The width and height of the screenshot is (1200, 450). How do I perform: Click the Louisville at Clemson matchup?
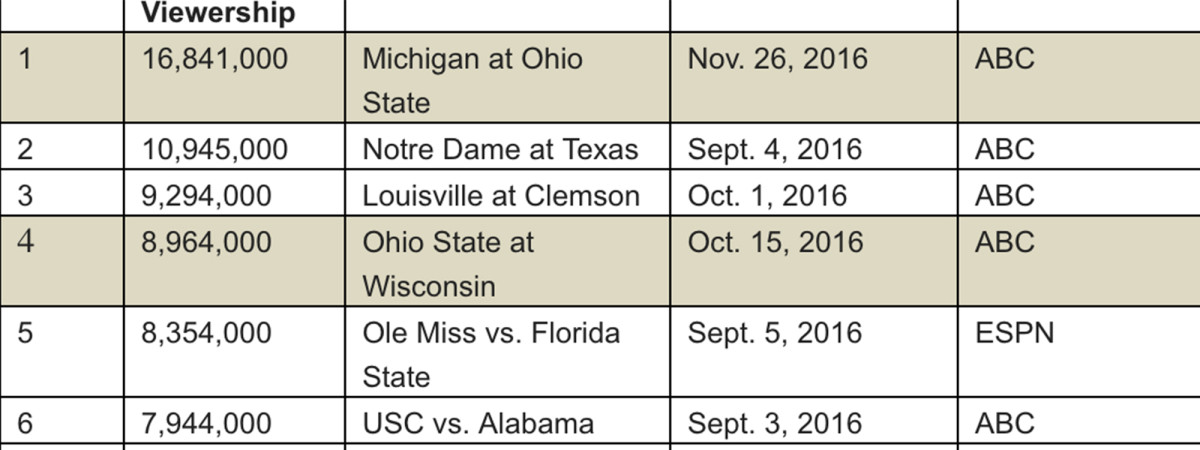click(501, 196)
